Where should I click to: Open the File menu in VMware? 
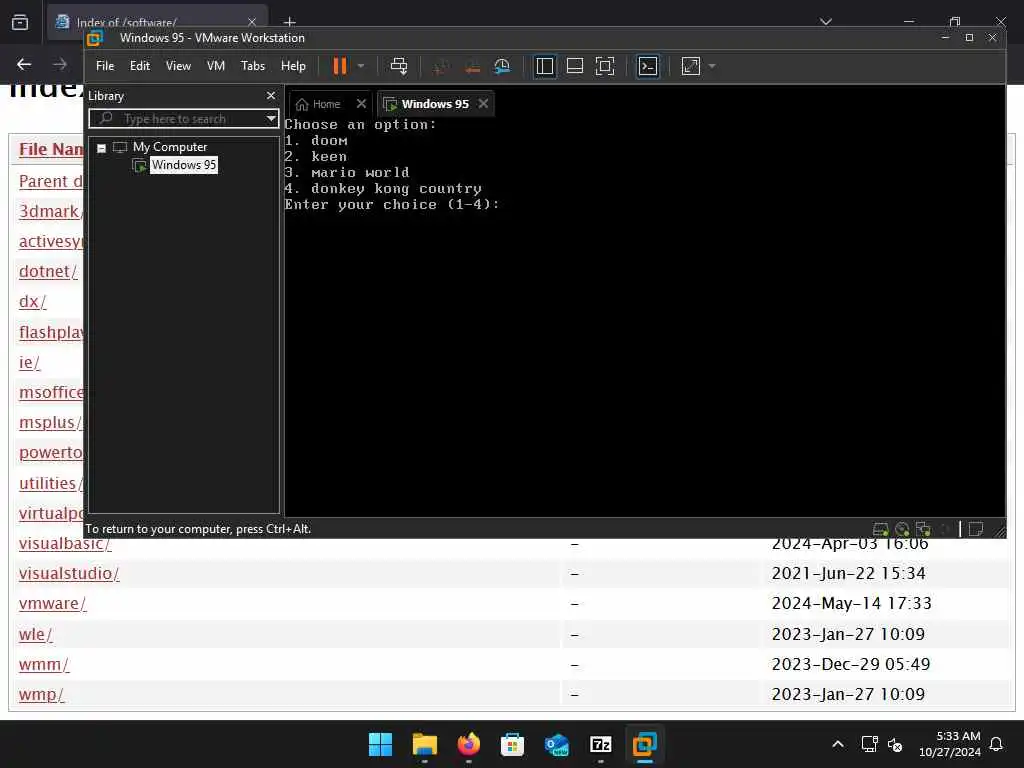coord(104,66)
